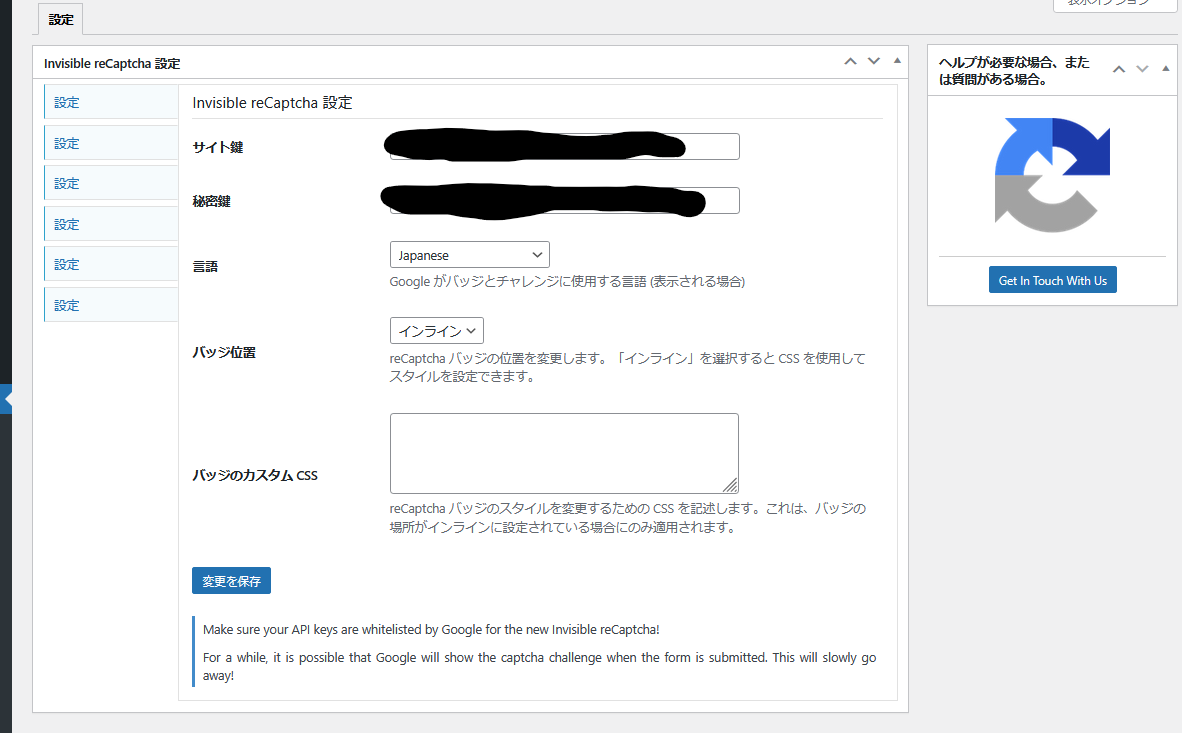Click the resize grip on the CSS textarea
Image resolution: width=1182 pixels, height=733 pixels.
pos(730,485)
